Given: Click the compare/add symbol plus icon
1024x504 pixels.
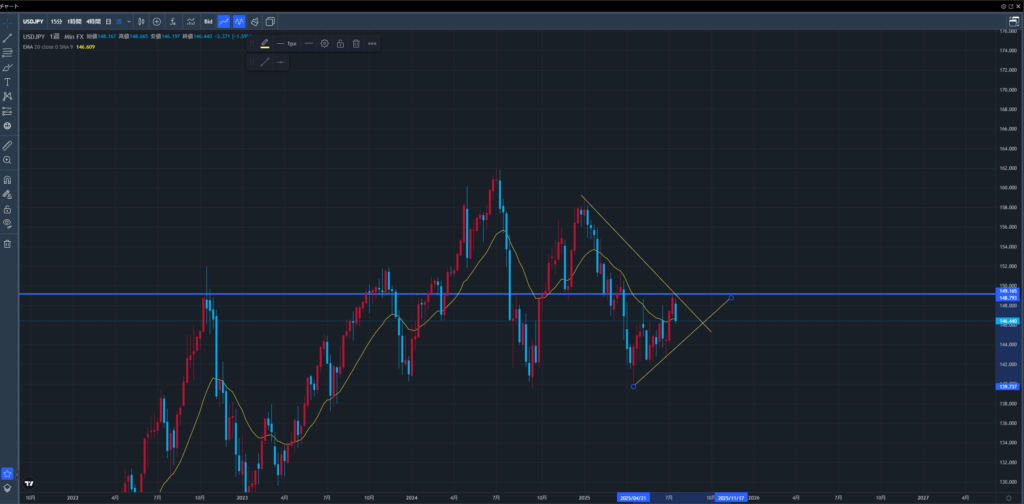Looking at the screenshot, I should [x=157, y=22].
